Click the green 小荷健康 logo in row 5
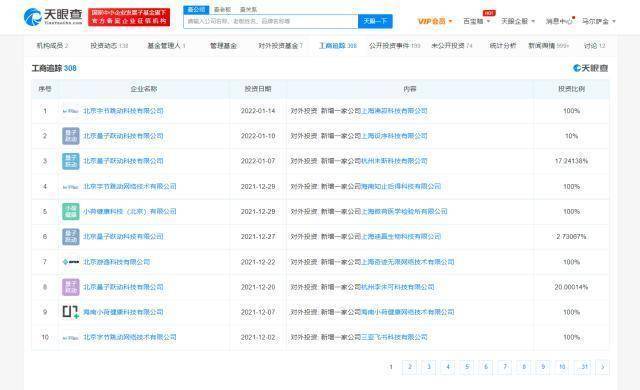 (71, 212)
